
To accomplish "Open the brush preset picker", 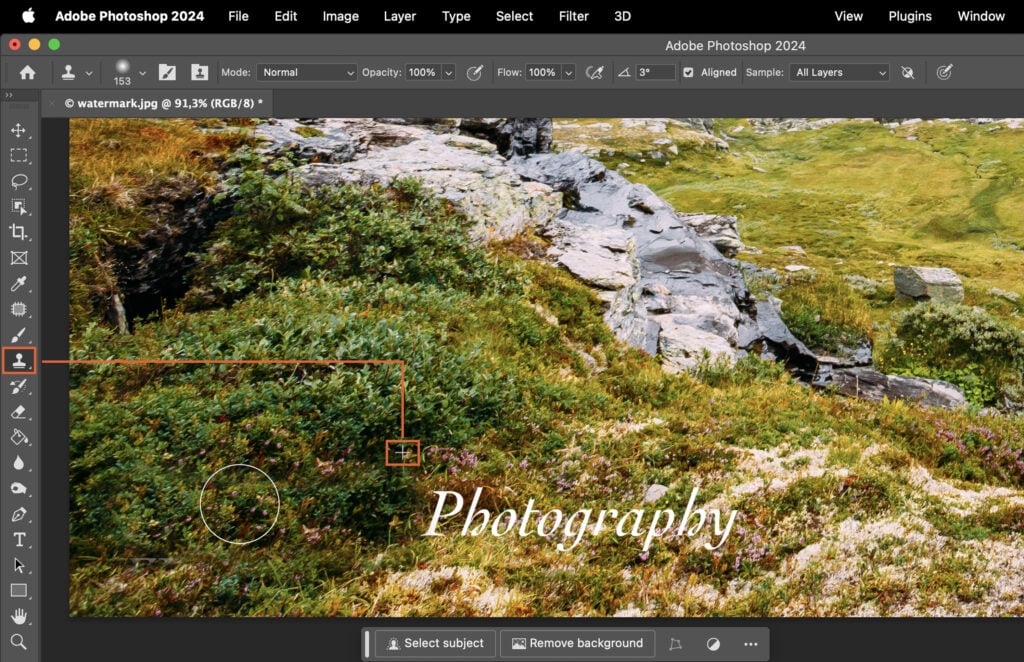I will click(123, 72).
